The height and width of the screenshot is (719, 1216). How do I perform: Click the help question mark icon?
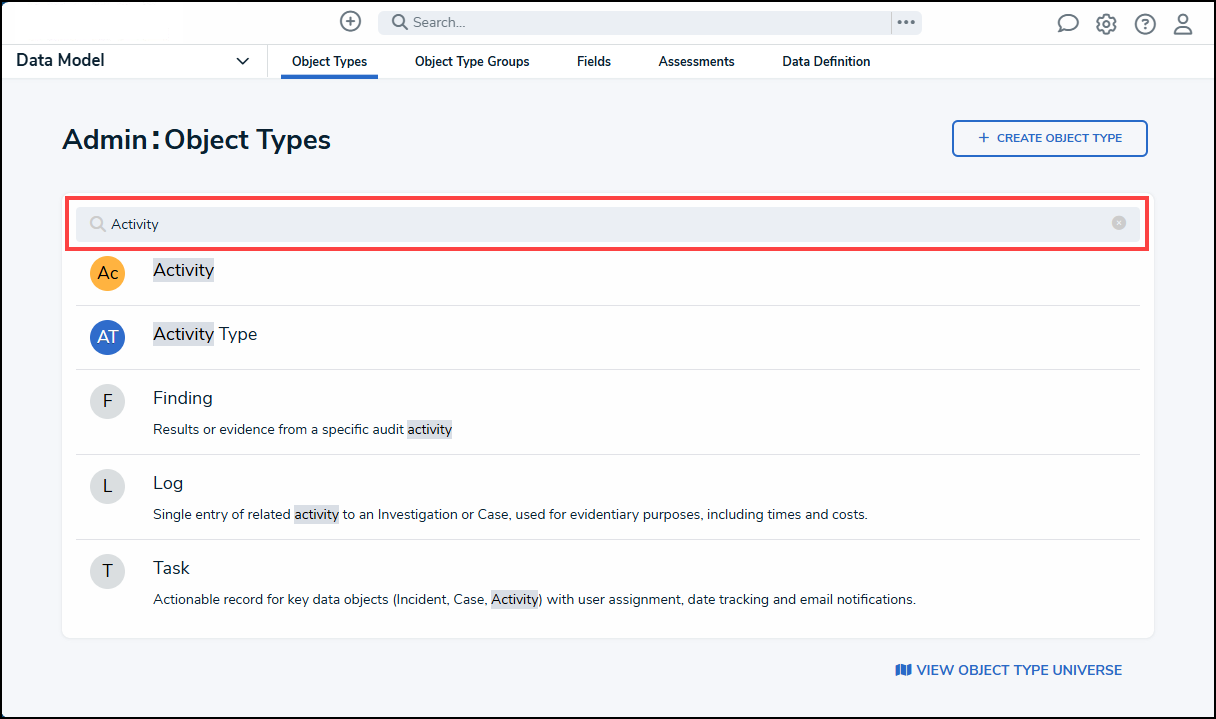tap(1145, 24)
